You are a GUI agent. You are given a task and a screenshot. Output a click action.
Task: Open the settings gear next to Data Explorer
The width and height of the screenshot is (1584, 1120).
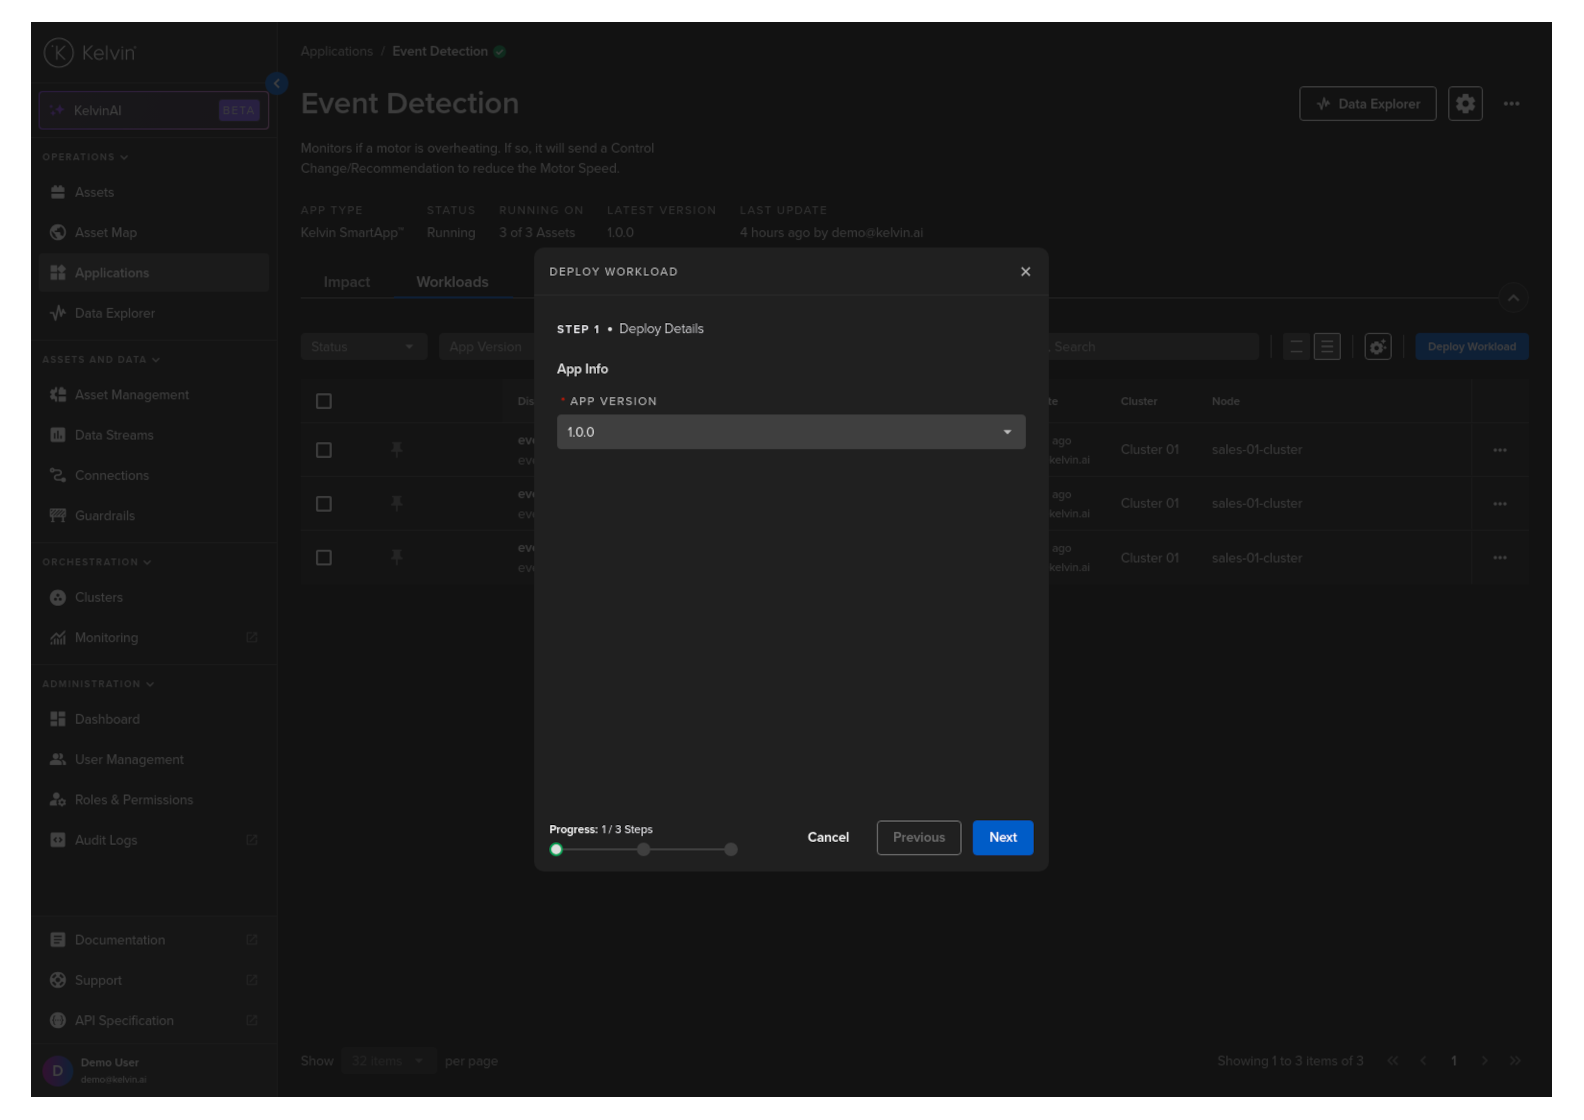[1464, 104]
